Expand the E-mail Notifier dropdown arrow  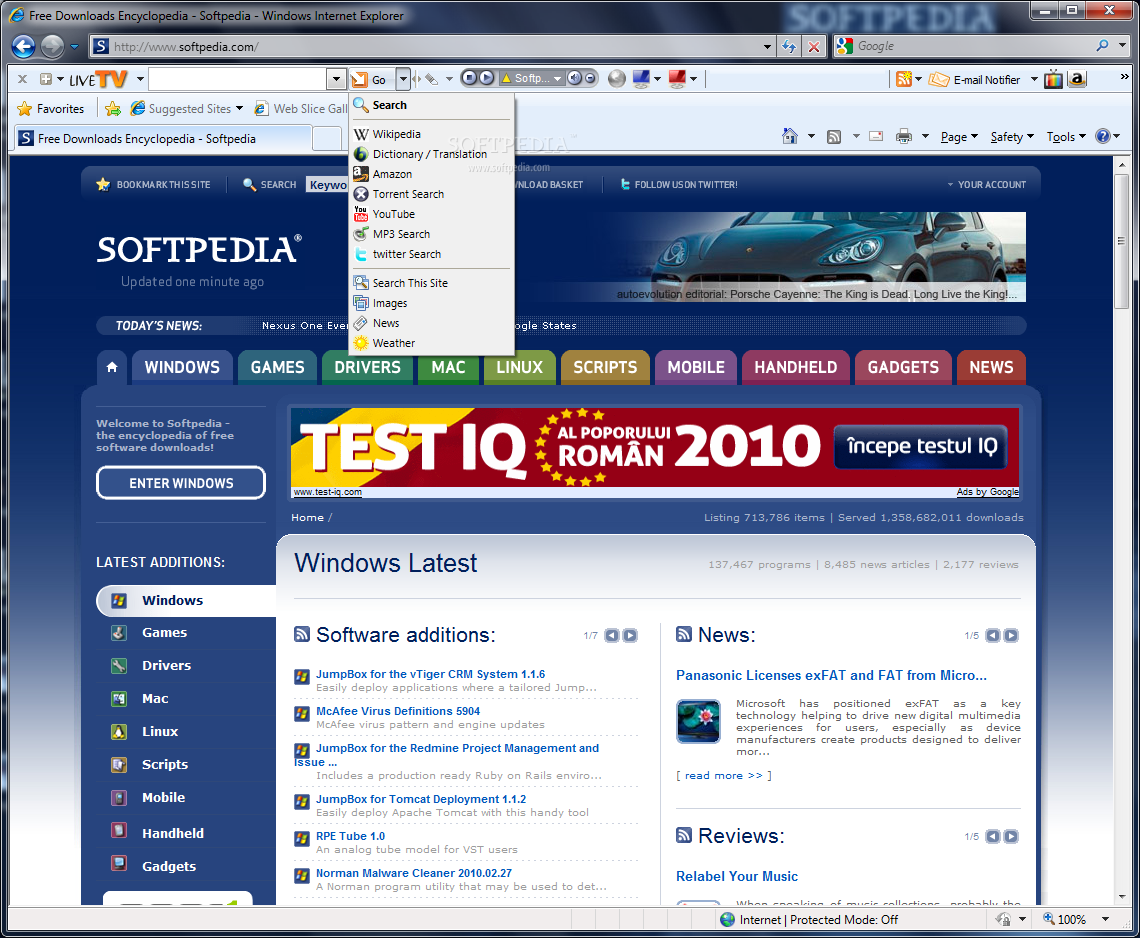click(1034, 79)
